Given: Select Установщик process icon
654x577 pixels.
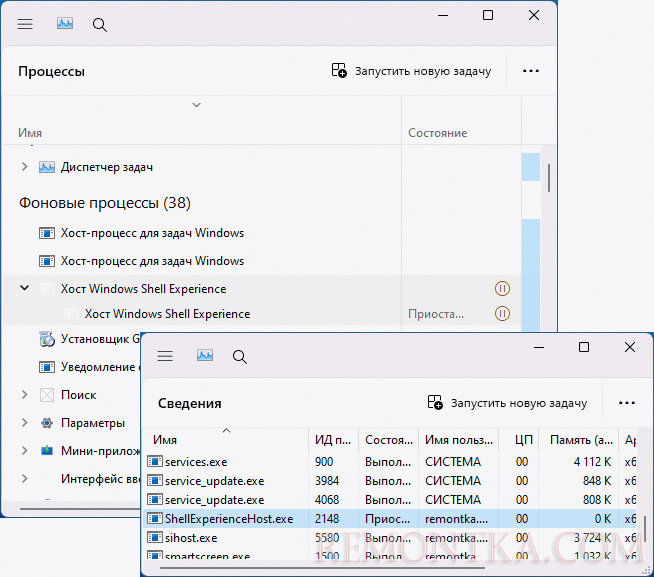Looking at the screenshot, I should (47, 339).
